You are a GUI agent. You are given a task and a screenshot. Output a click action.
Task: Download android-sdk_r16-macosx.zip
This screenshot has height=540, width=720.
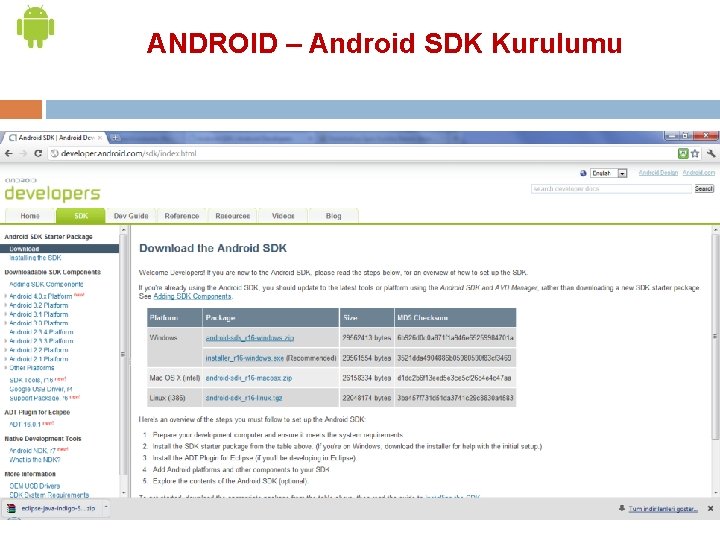click(x=249, y=378)
